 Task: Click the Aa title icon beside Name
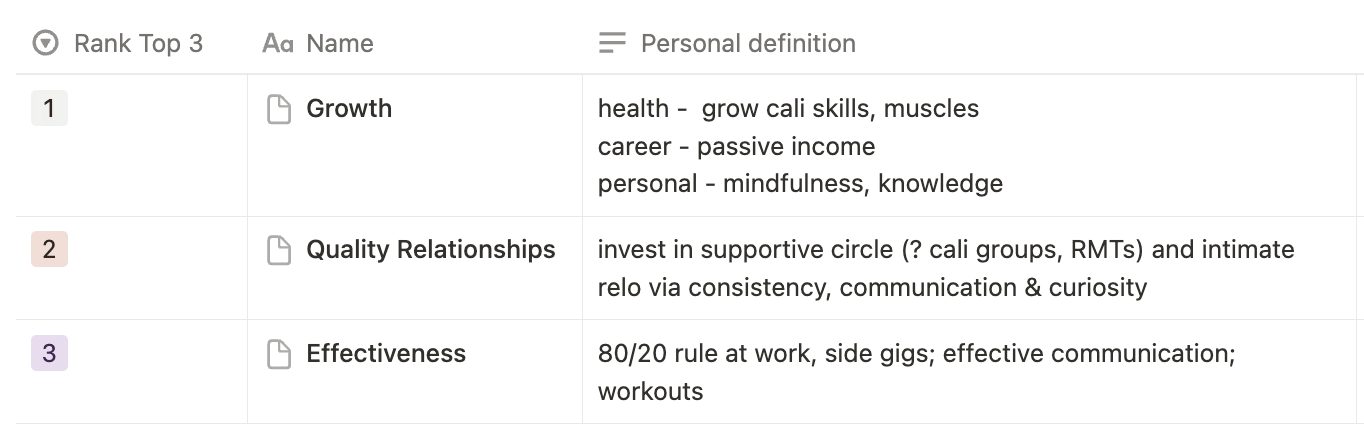click(x=277, y=43)
